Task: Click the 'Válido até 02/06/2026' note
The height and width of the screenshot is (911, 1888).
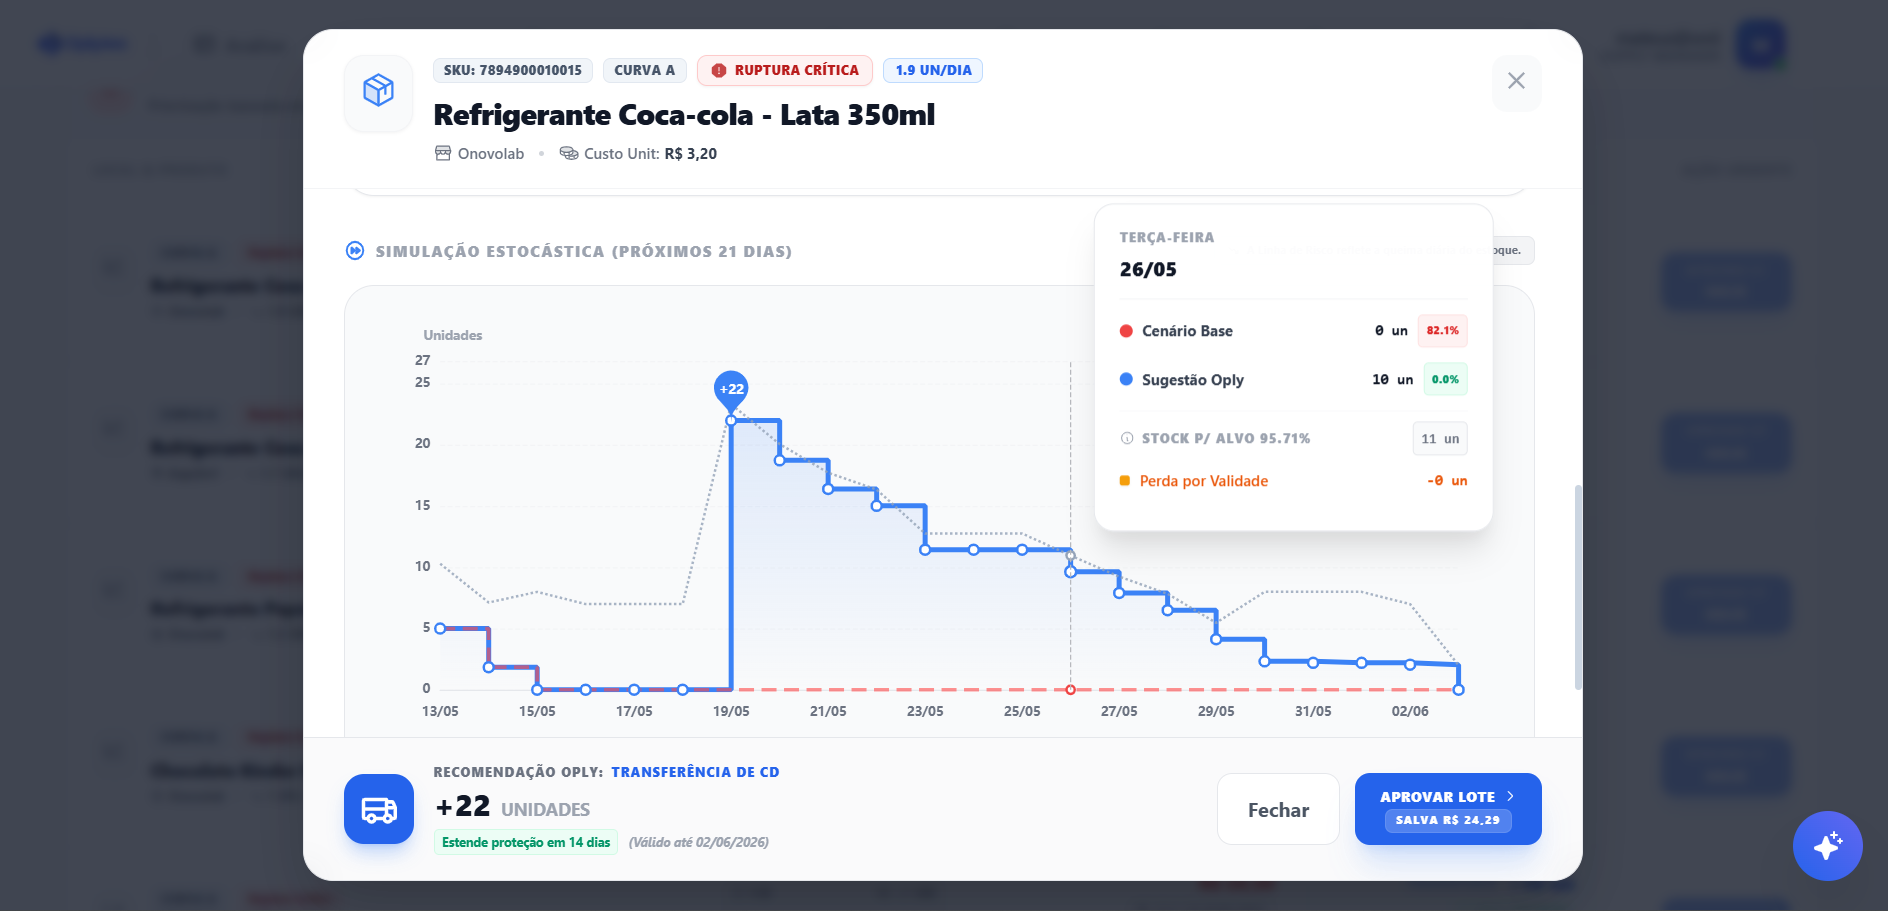Action: [x=699, y=842]
